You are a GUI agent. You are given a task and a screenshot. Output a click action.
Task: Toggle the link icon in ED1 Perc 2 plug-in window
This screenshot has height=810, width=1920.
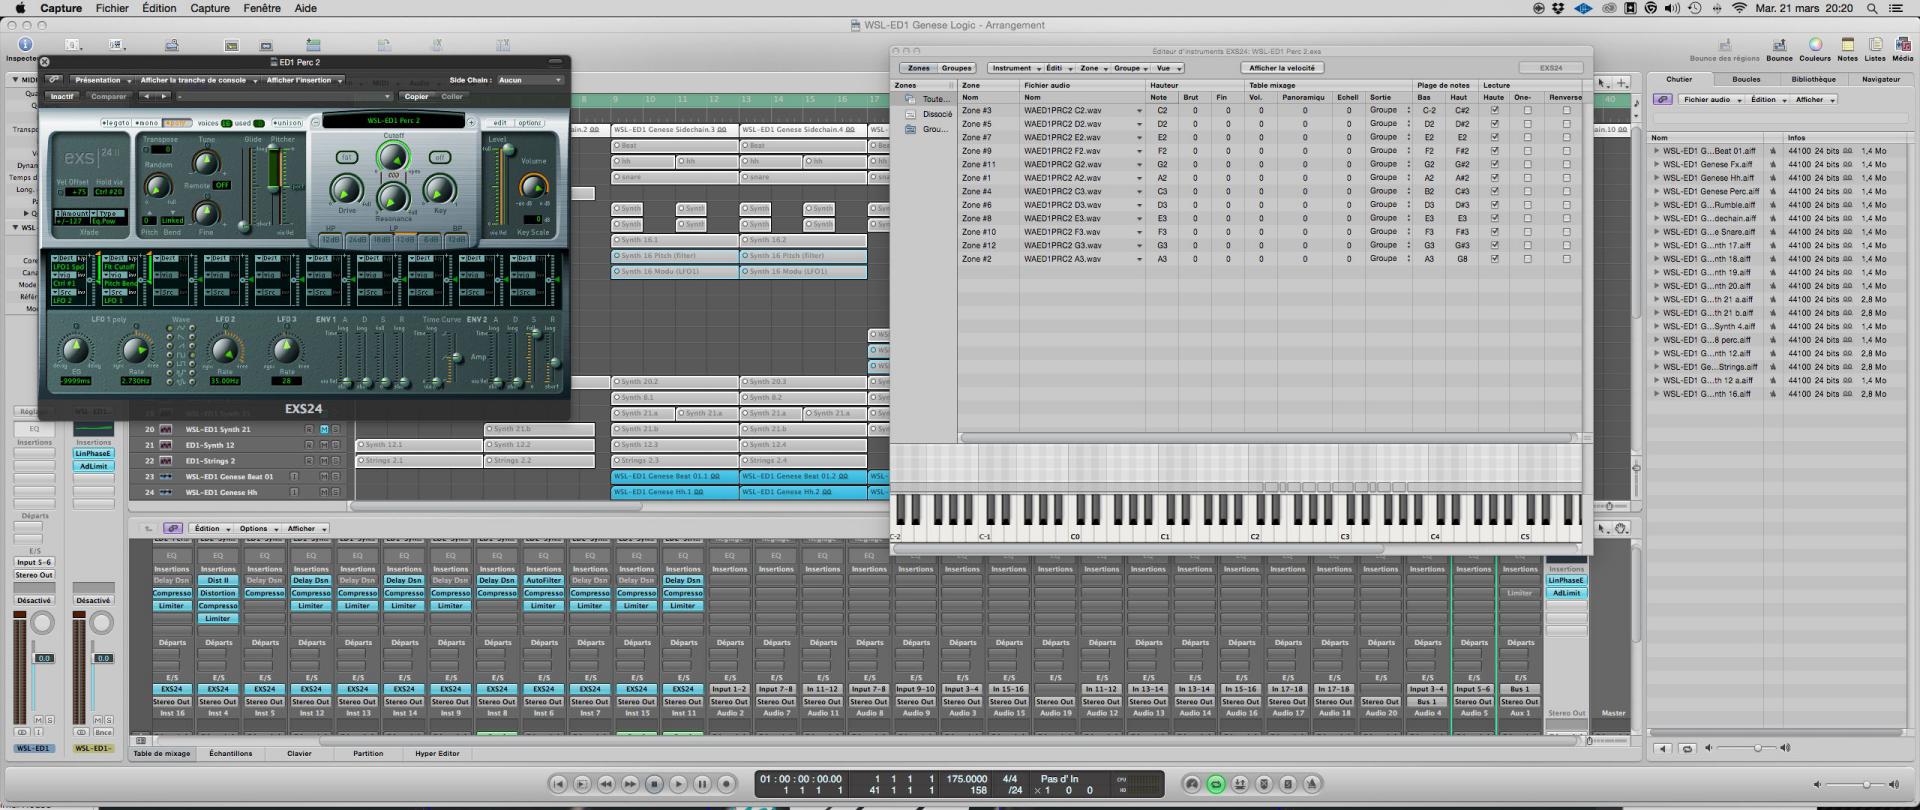[x=54, y=80]
